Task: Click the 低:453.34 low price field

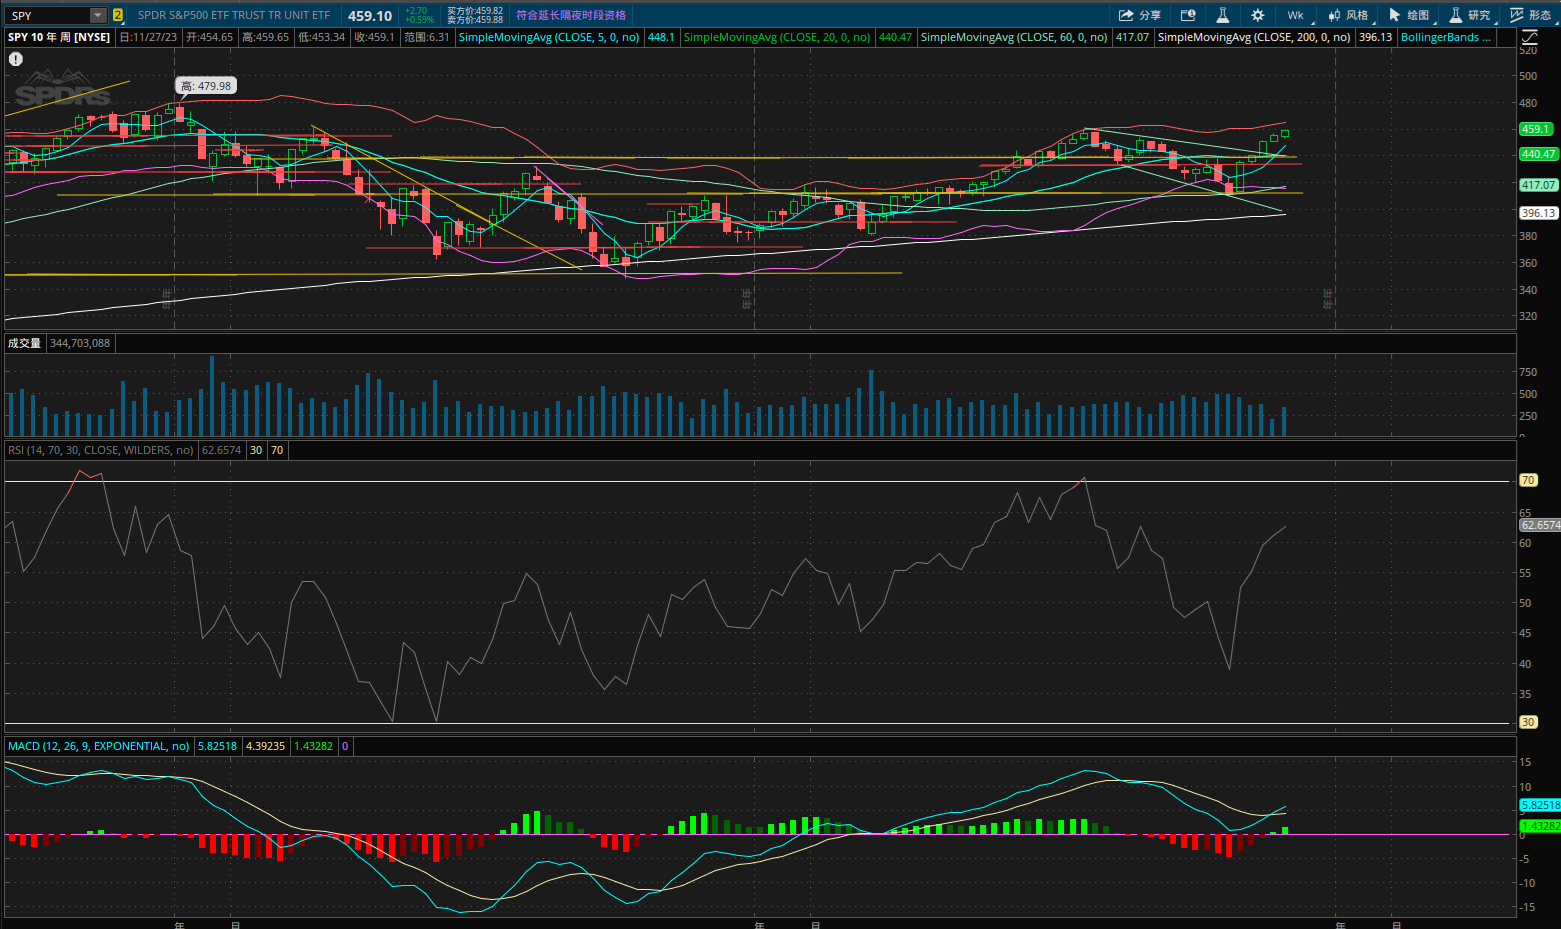Action: click(321, 37)
